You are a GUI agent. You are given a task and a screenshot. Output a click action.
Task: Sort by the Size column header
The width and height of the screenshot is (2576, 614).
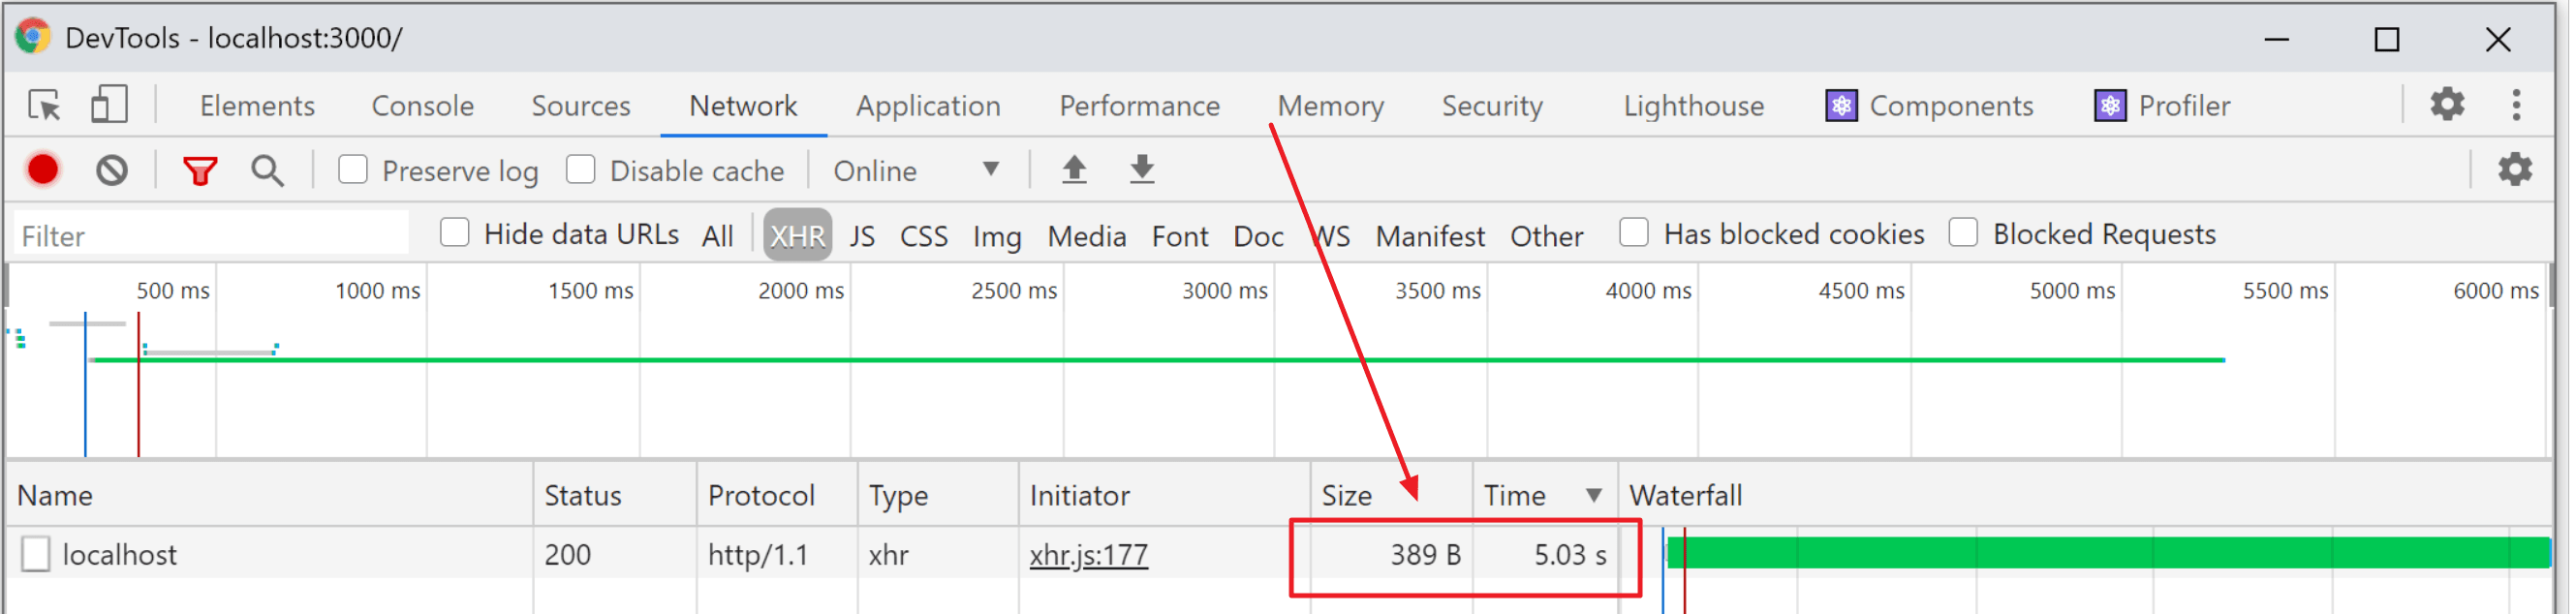pos(1391,495)
